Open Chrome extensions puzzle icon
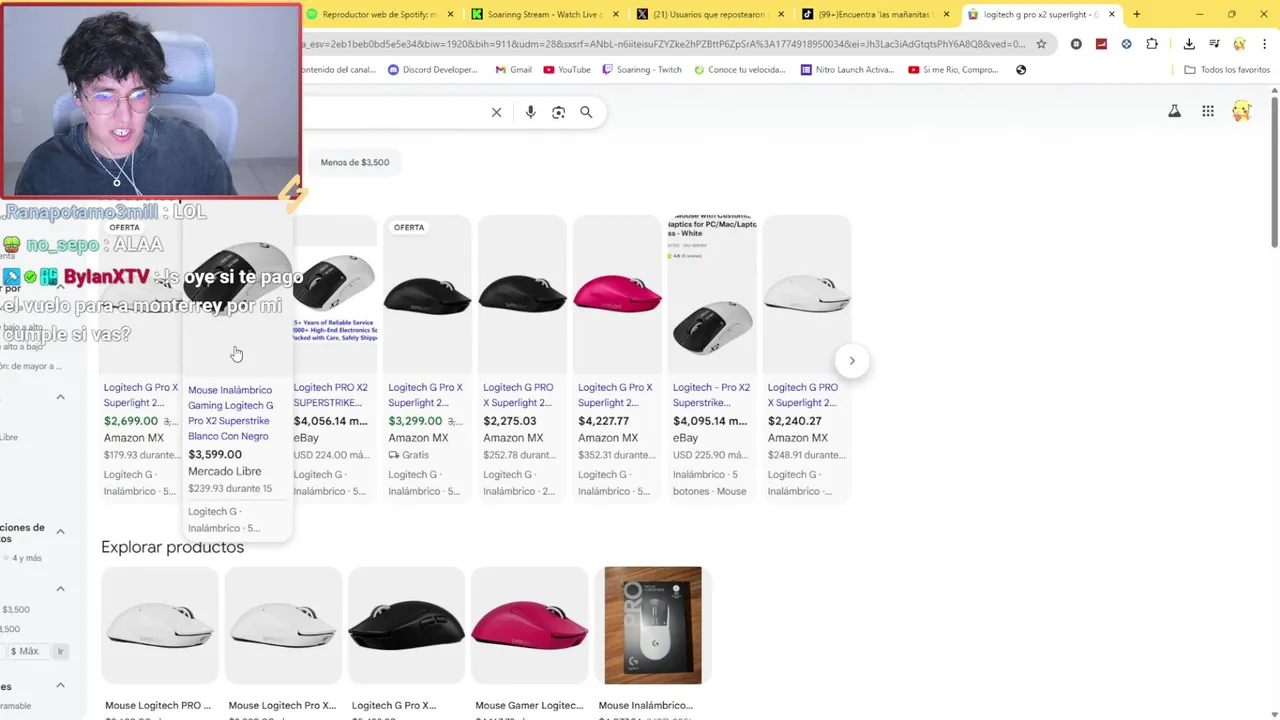The image size is (1280, 720). (x=1152, y=44)
